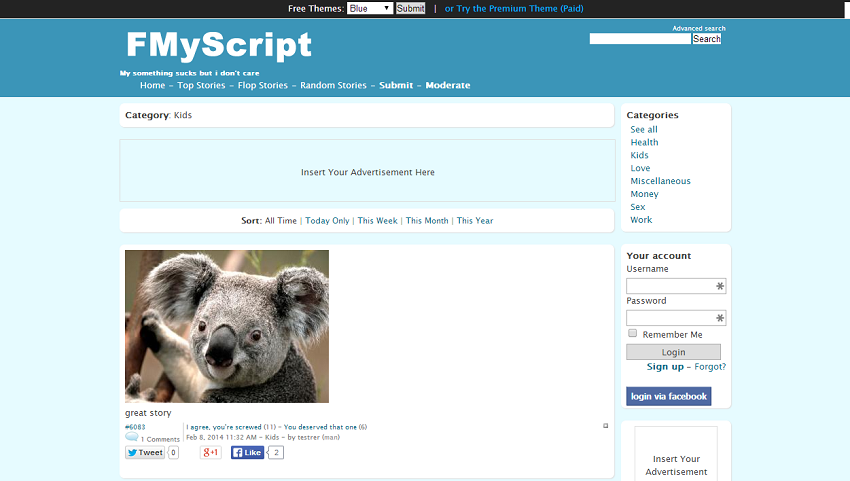Select the Kids category in the sidebar
The image size is (850, 481).
click(639, 155)
